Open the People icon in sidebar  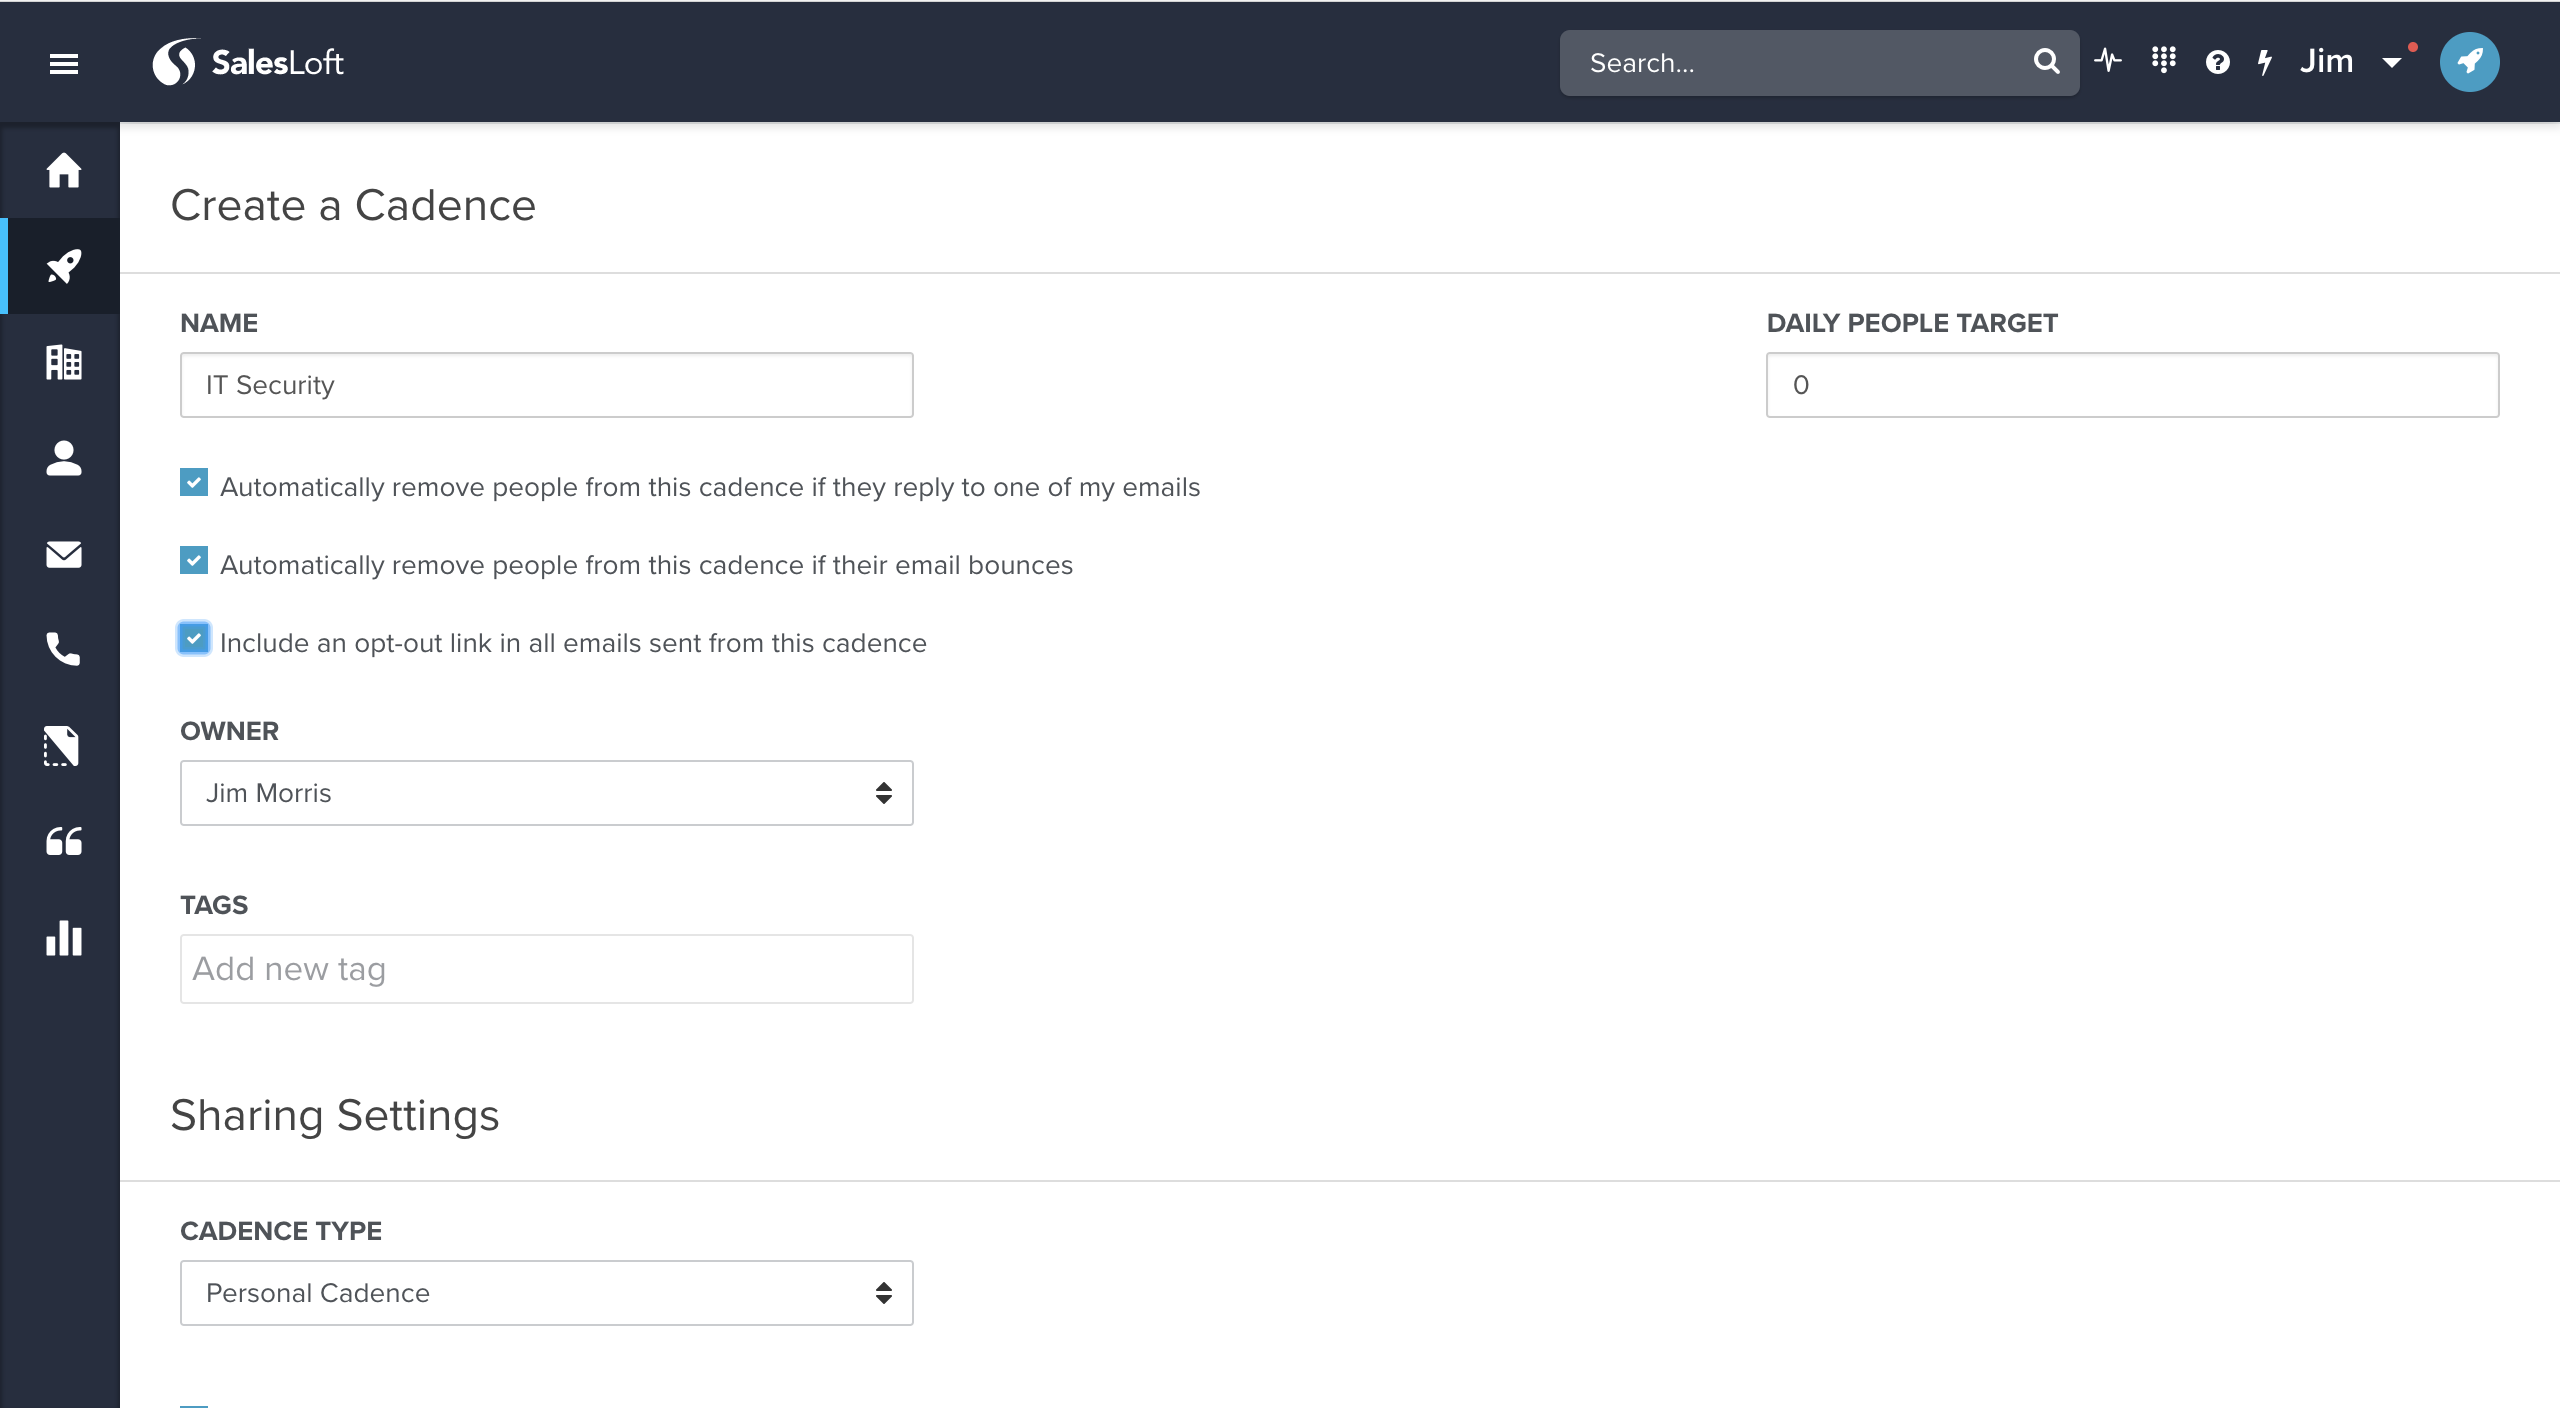coord(63,458)
